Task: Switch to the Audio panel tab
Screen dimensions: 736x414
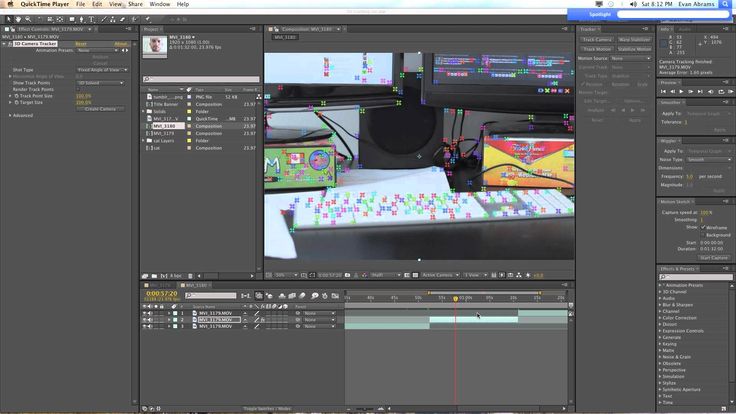Action: coord(684,29)
